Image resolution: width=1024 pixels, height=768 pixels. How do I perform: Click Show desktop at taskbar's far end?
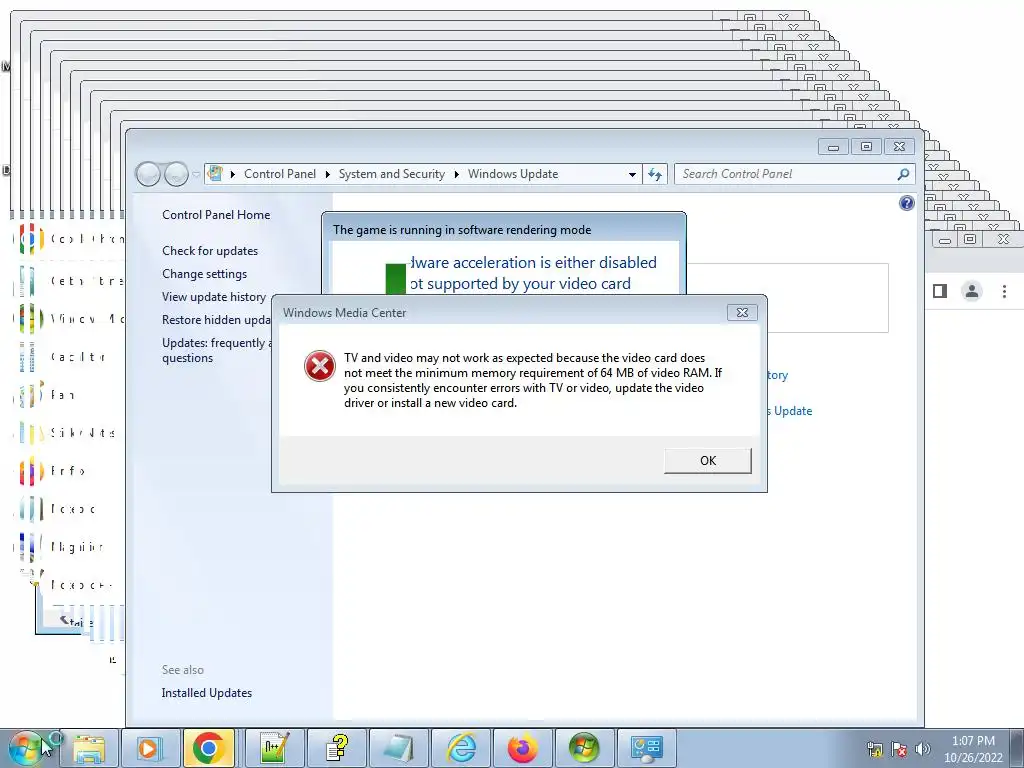tap(1017, 748)
